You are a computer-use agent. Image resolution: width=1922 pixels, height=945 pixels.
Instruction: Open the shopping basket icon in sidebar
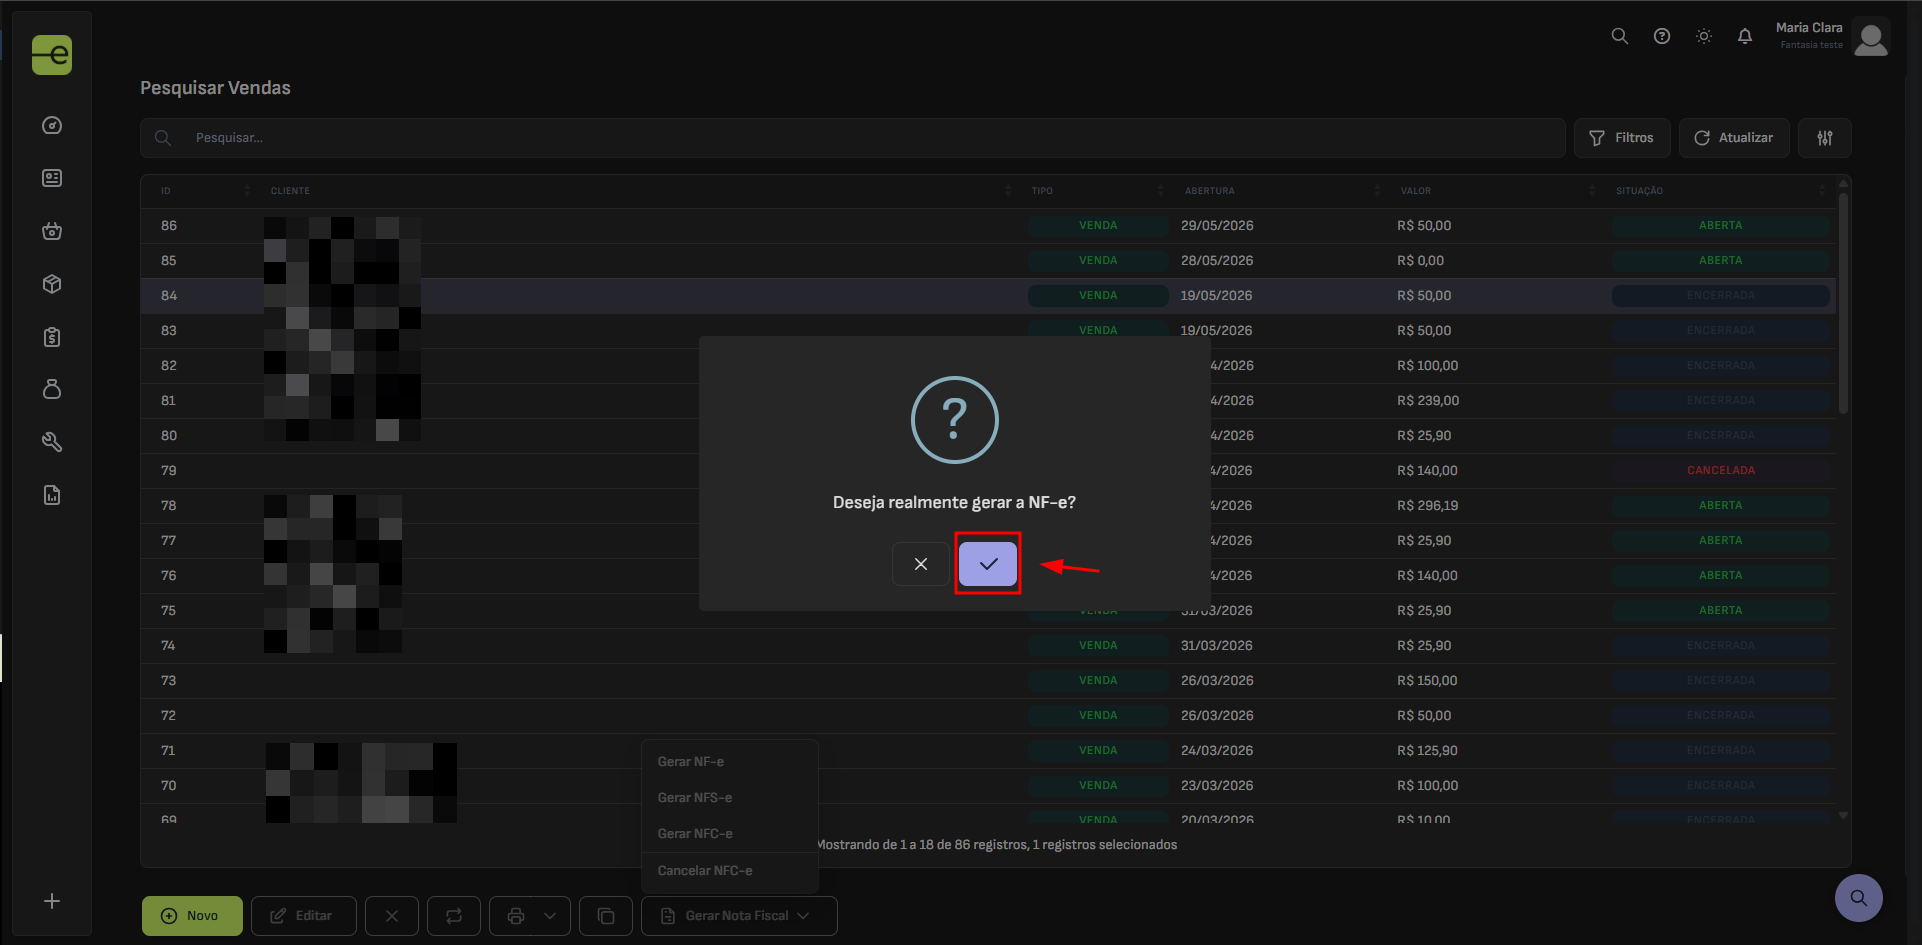point(52,231)
